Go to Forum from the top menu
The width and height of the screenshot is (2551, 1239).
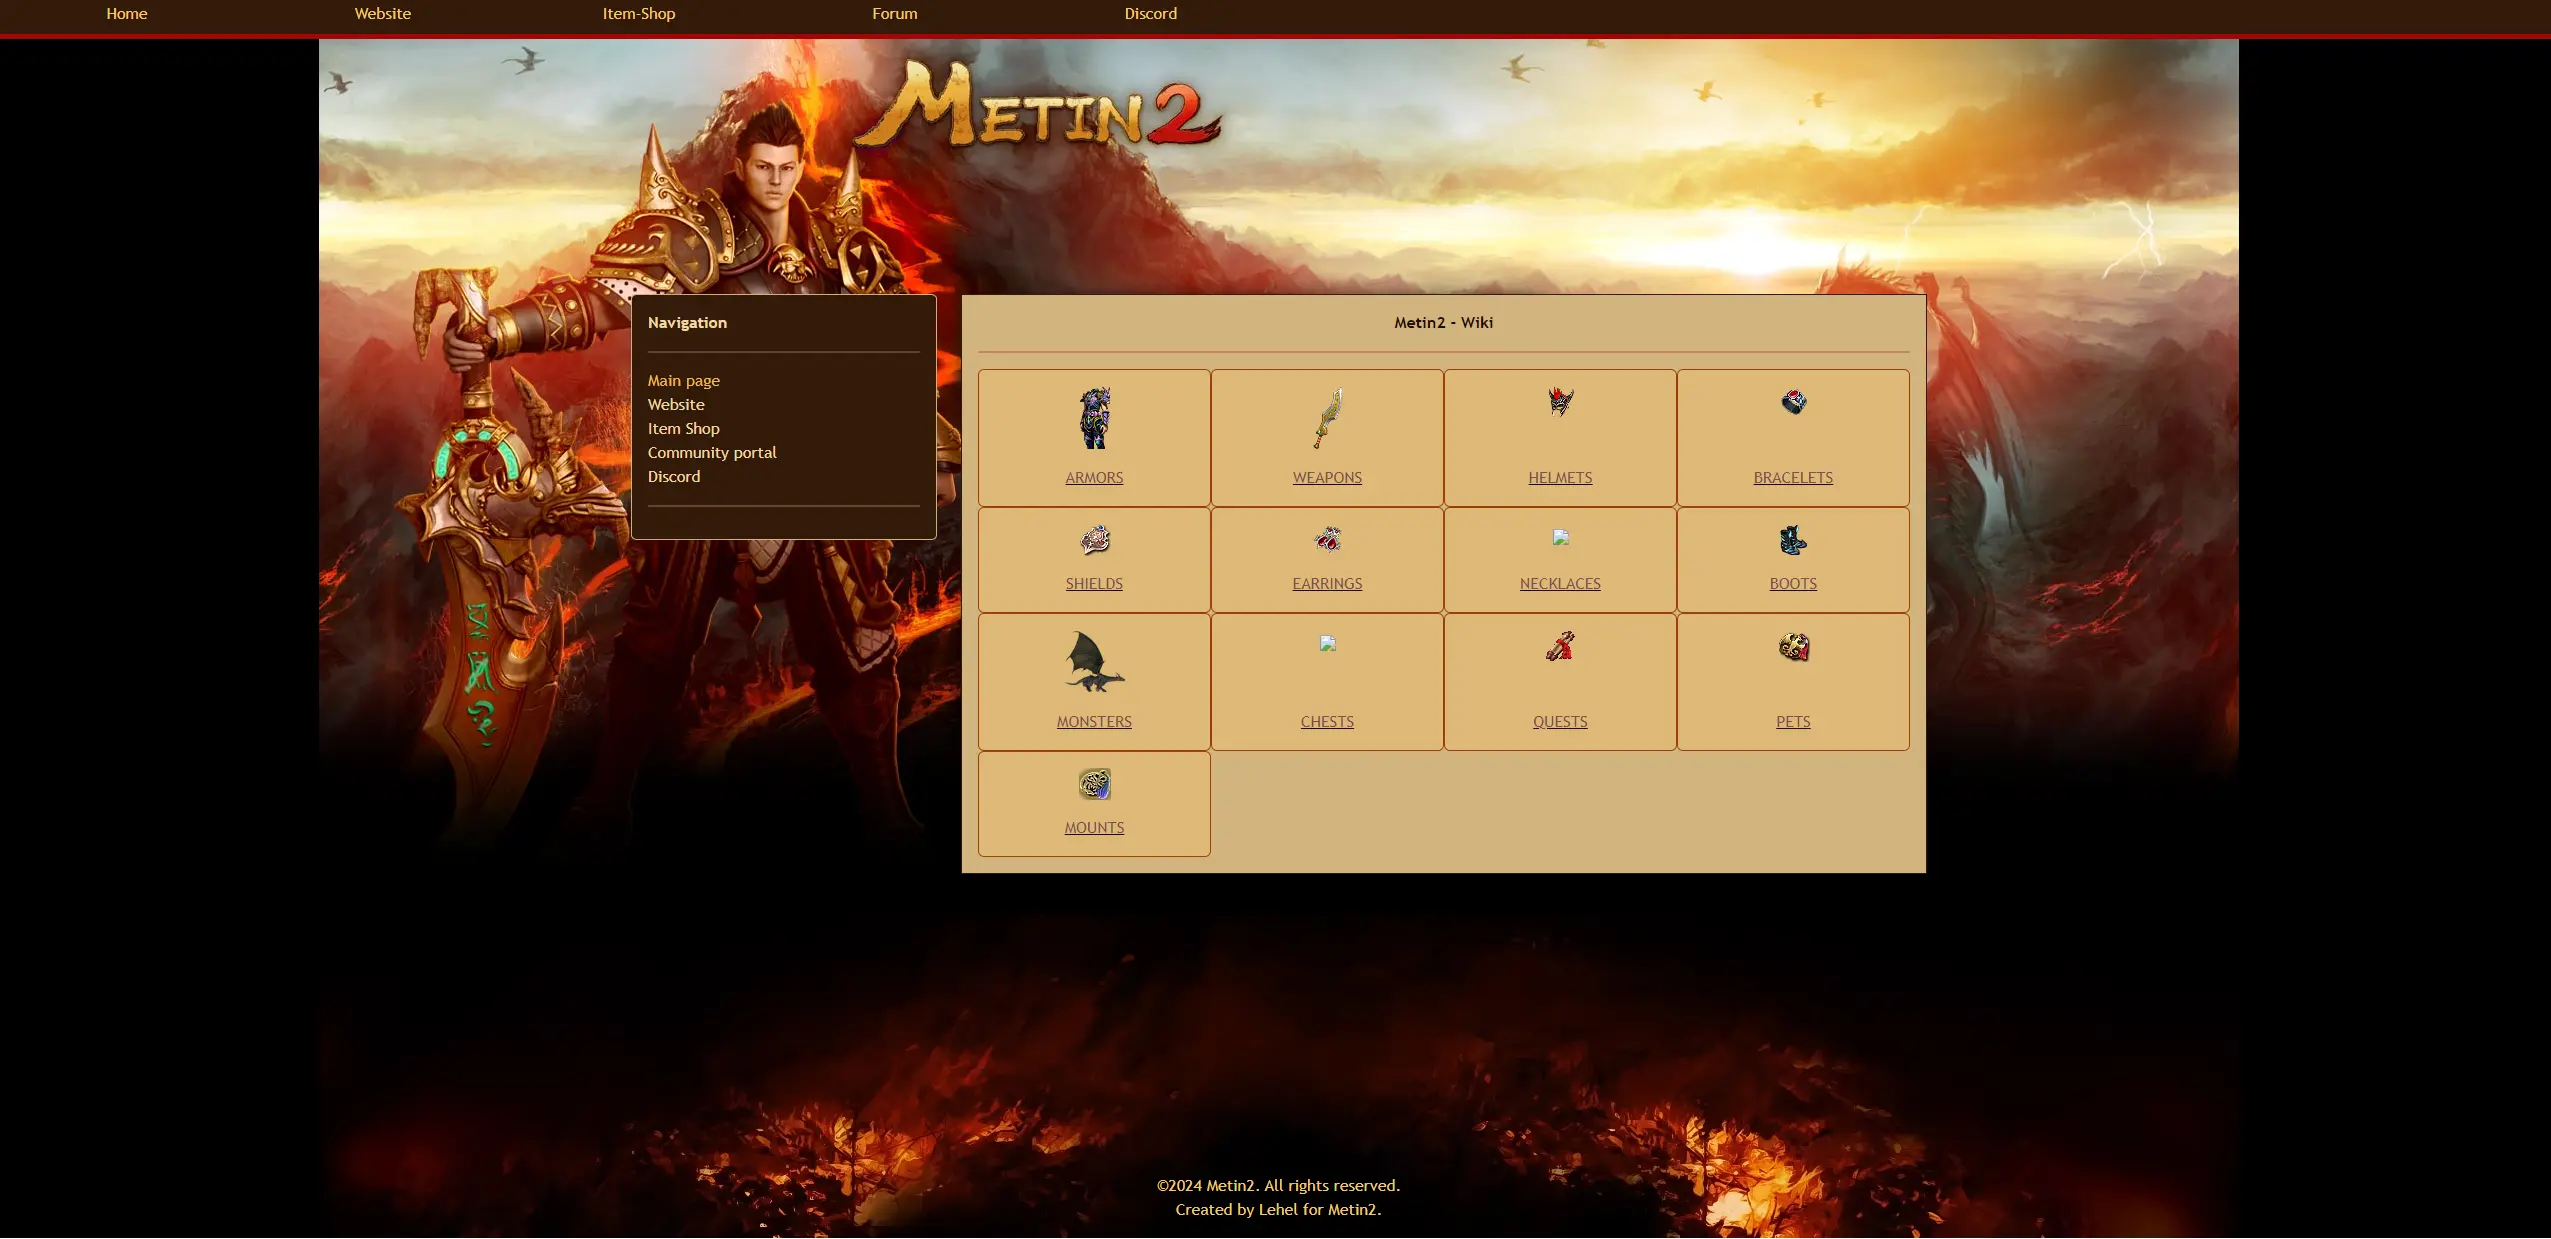pos(894,14)
